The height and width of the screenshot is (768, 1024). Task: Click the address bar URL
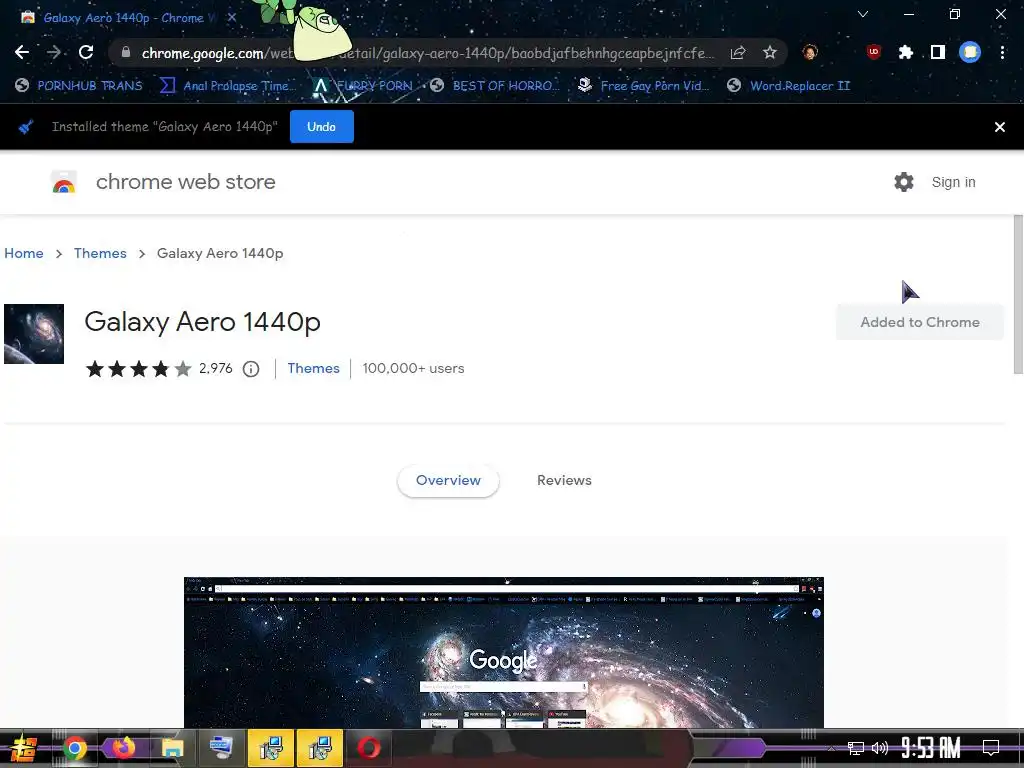point(428,53)
